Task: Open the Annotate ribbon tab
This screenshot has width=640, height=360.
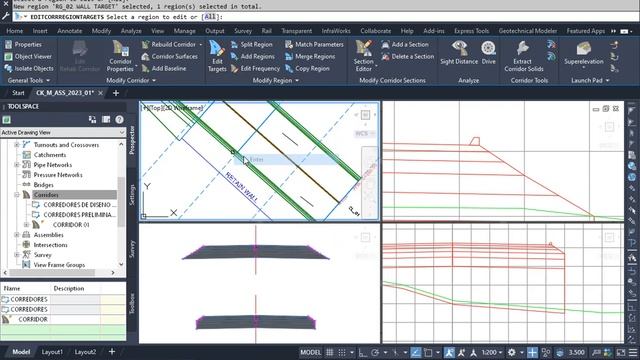Action: (x=69, y=31)
